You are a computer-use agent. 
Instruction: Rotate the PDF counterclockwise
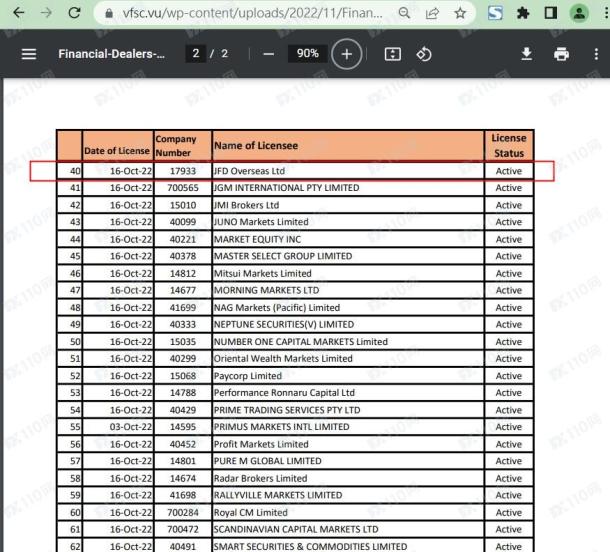coord(424,54)
